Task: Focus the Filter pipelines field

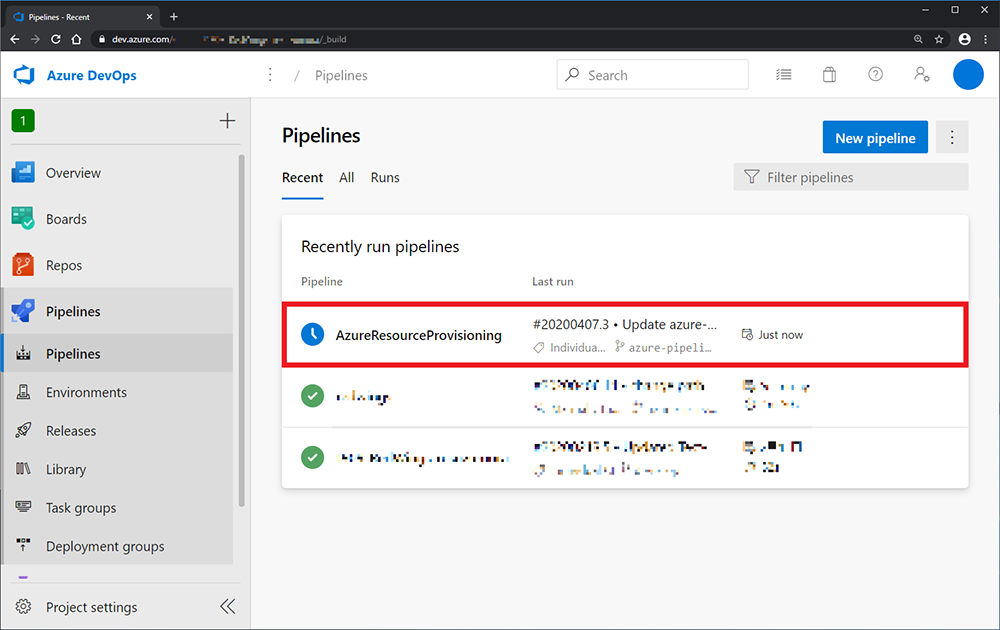Action: (851, 177)
